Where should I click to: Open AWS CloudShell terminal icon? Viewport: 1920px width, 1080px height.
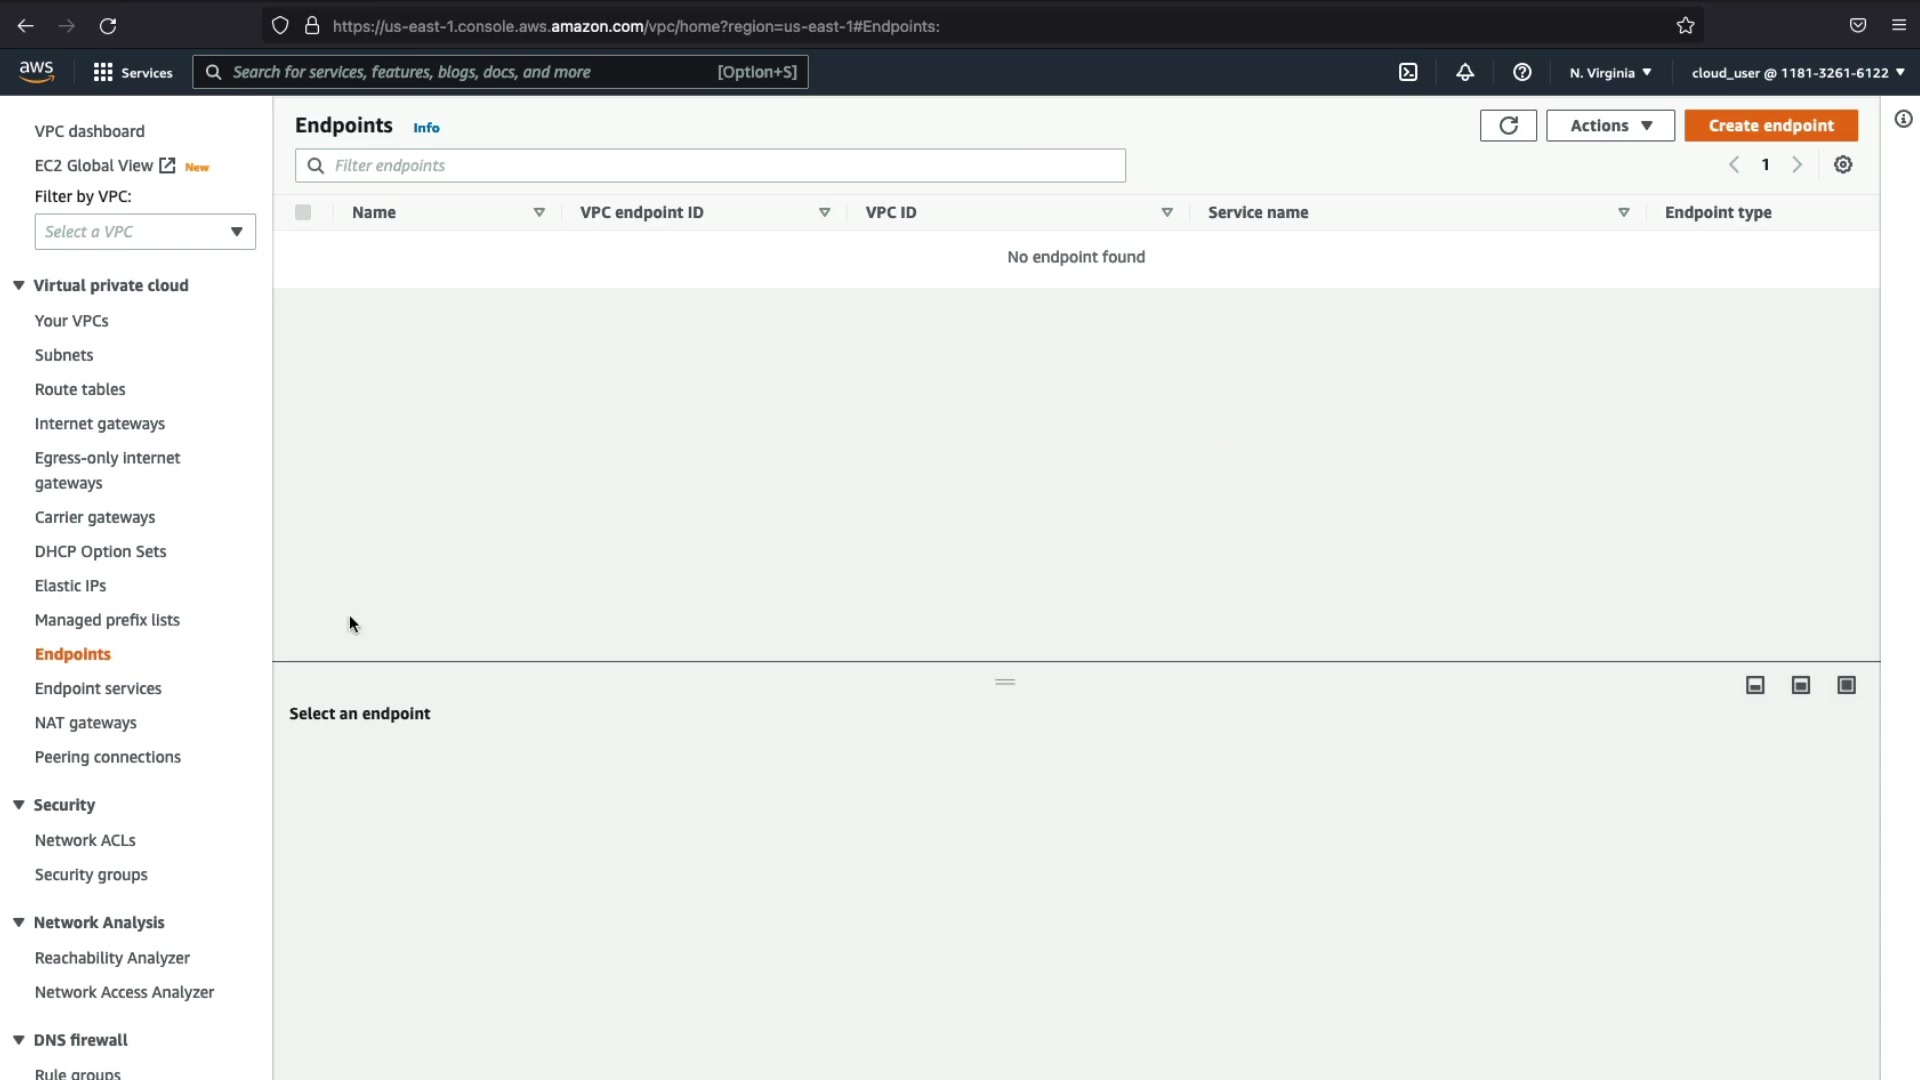(x=1408, y=72)
